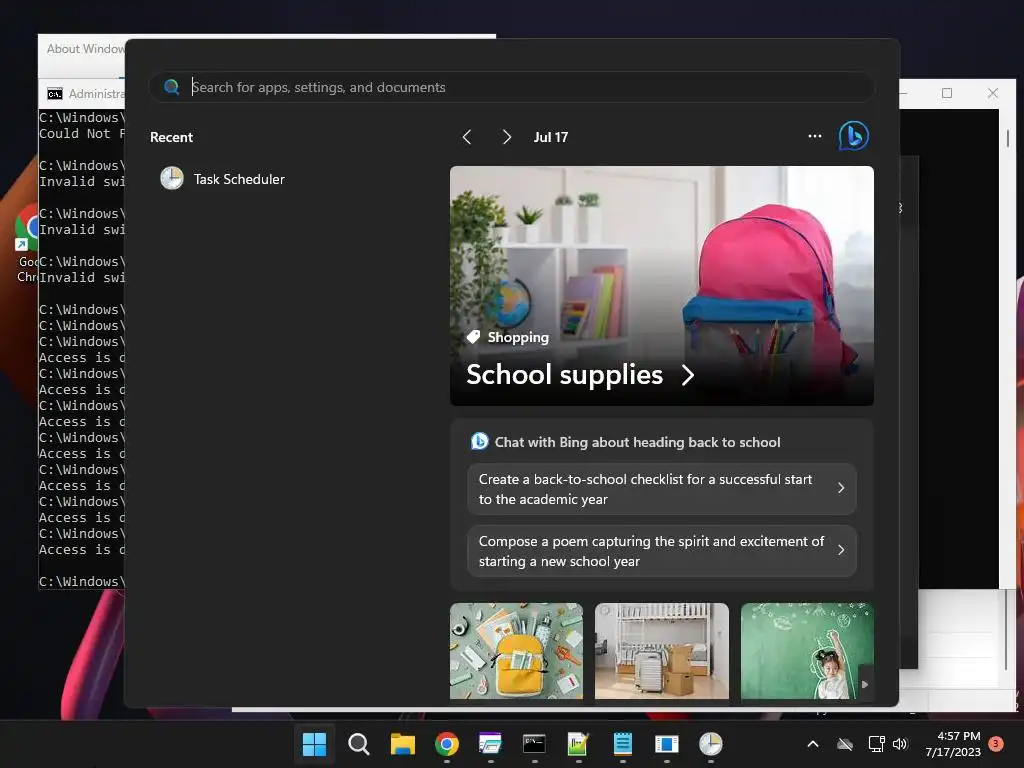Show hidden icons in the system tray

coord(813,744)
